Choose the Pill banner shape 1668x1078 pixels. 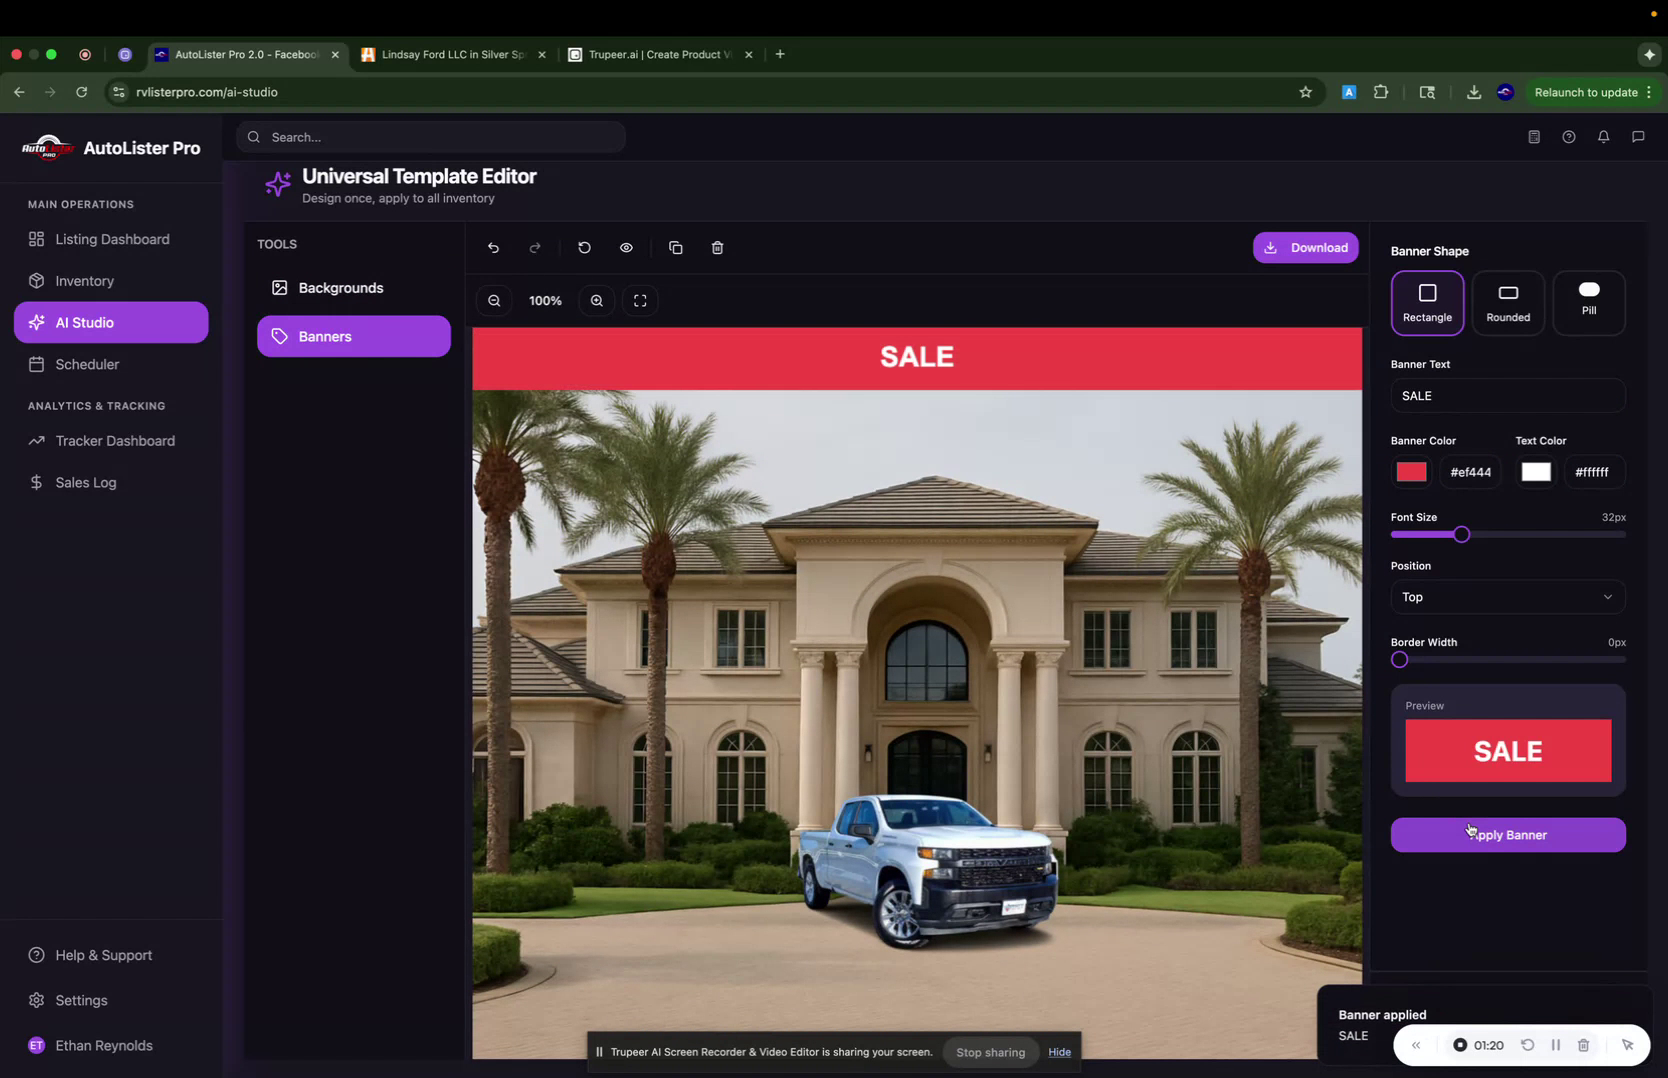[x=1588, y=302]
